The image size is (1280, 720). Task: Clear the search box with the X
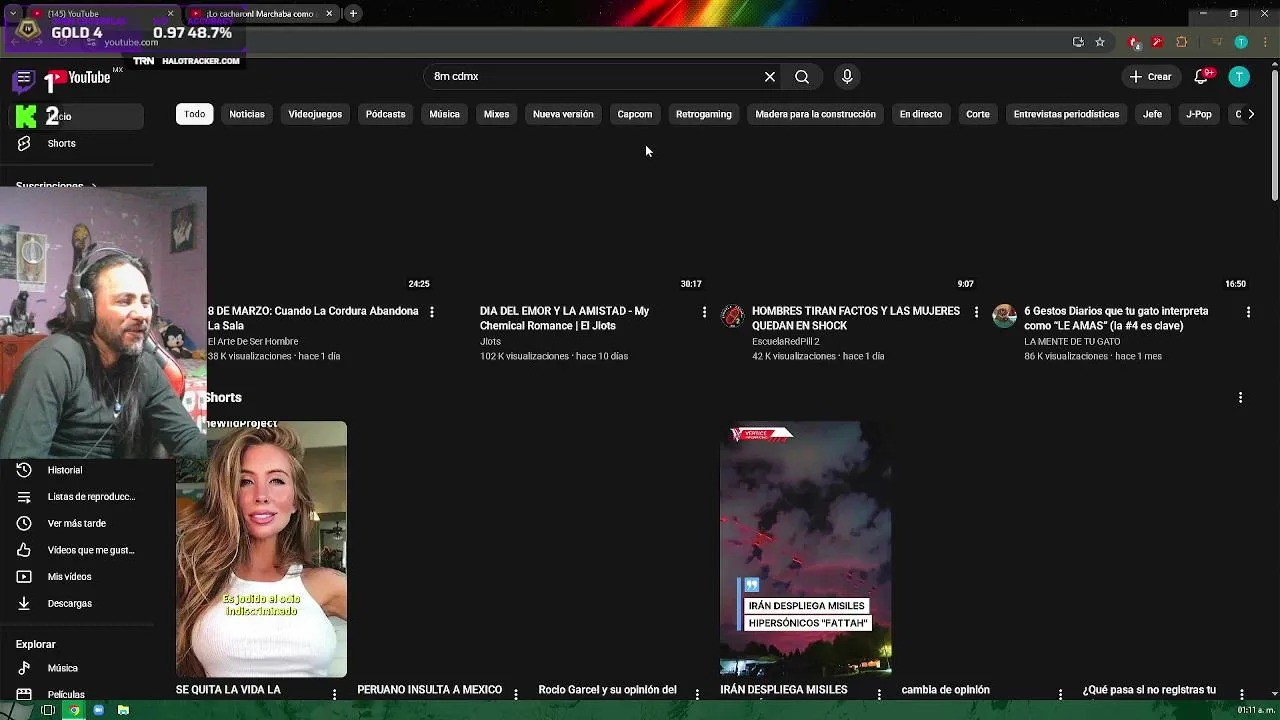click(x=770, y=77)
